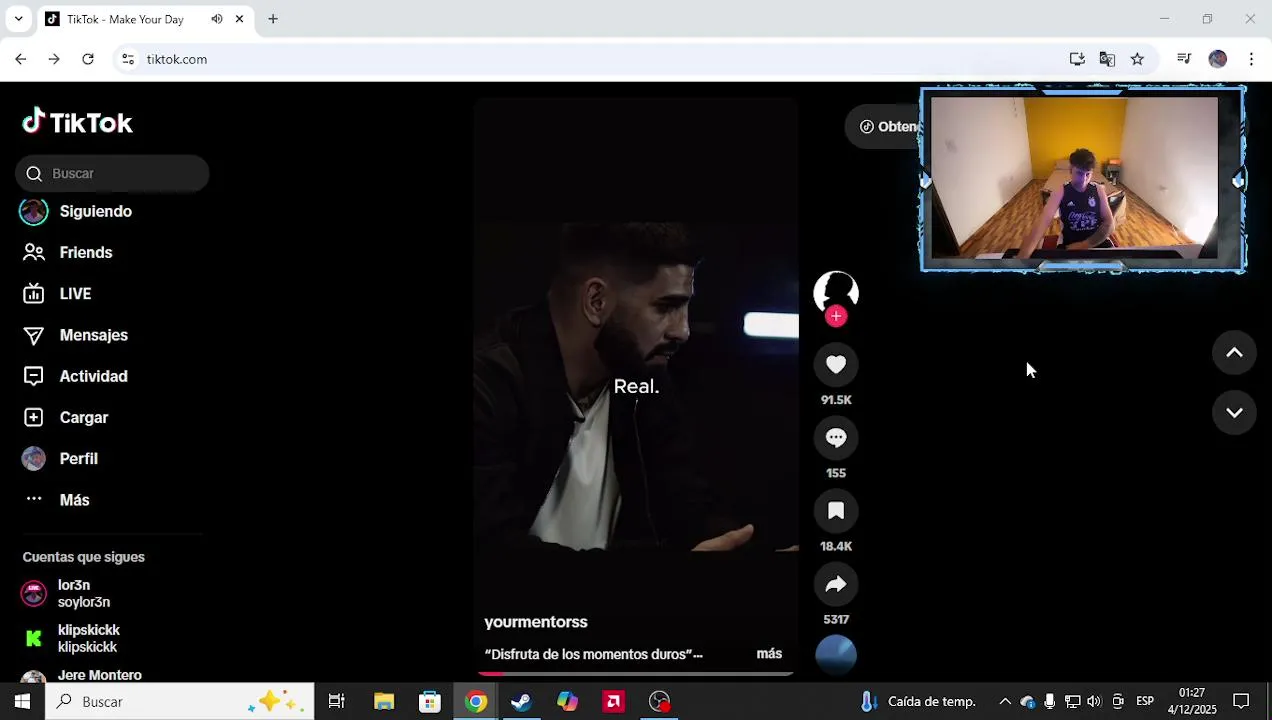Image resolution: width=1272 pixels, height=720 pixels.
Task: Open the clock and date flyout
Action: (x=1192, y=702)
